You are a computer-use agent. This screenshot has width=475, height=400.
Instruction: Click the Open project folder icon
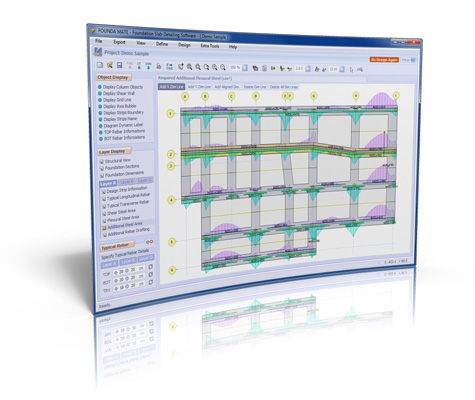110,65
